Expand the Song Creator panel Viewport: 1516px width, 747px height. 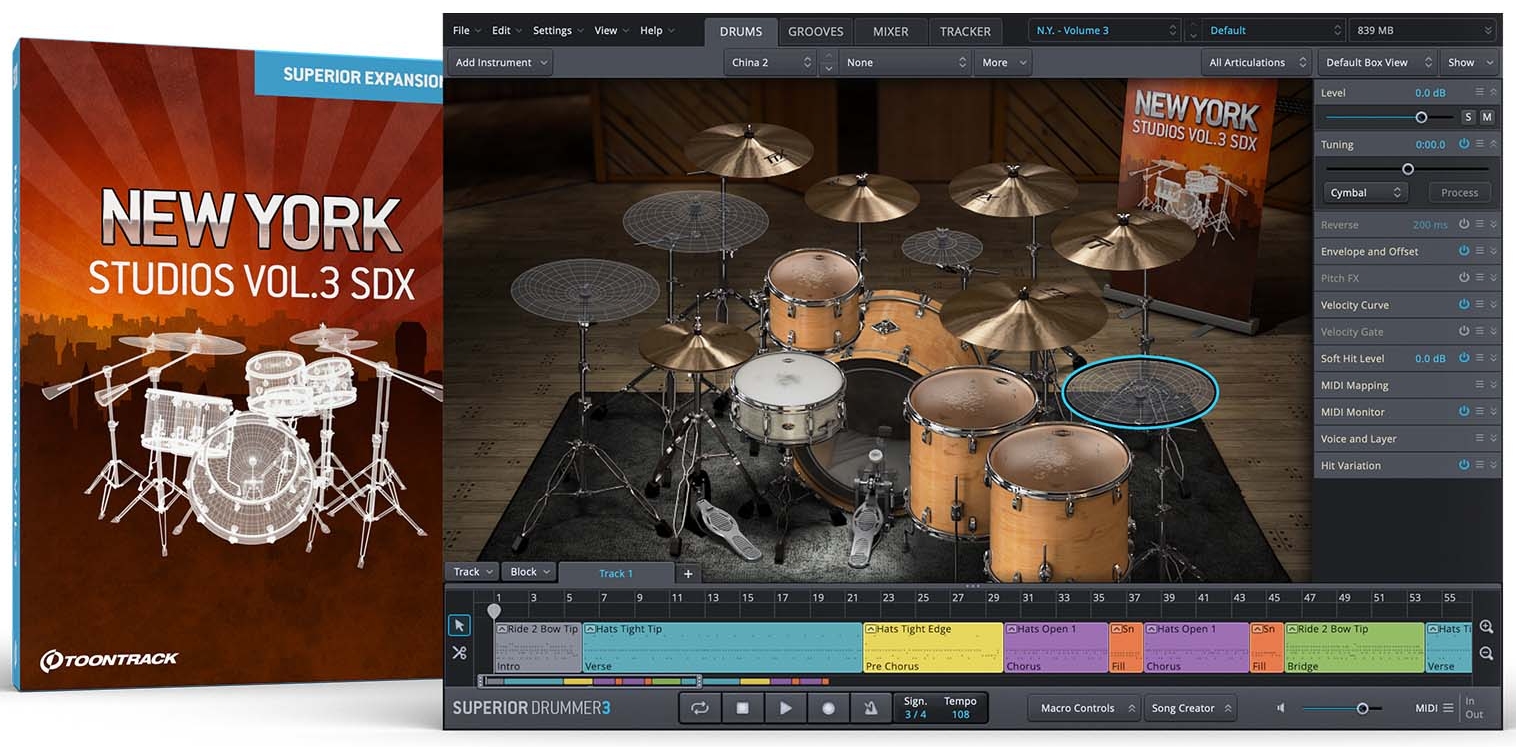[1190, 708]
